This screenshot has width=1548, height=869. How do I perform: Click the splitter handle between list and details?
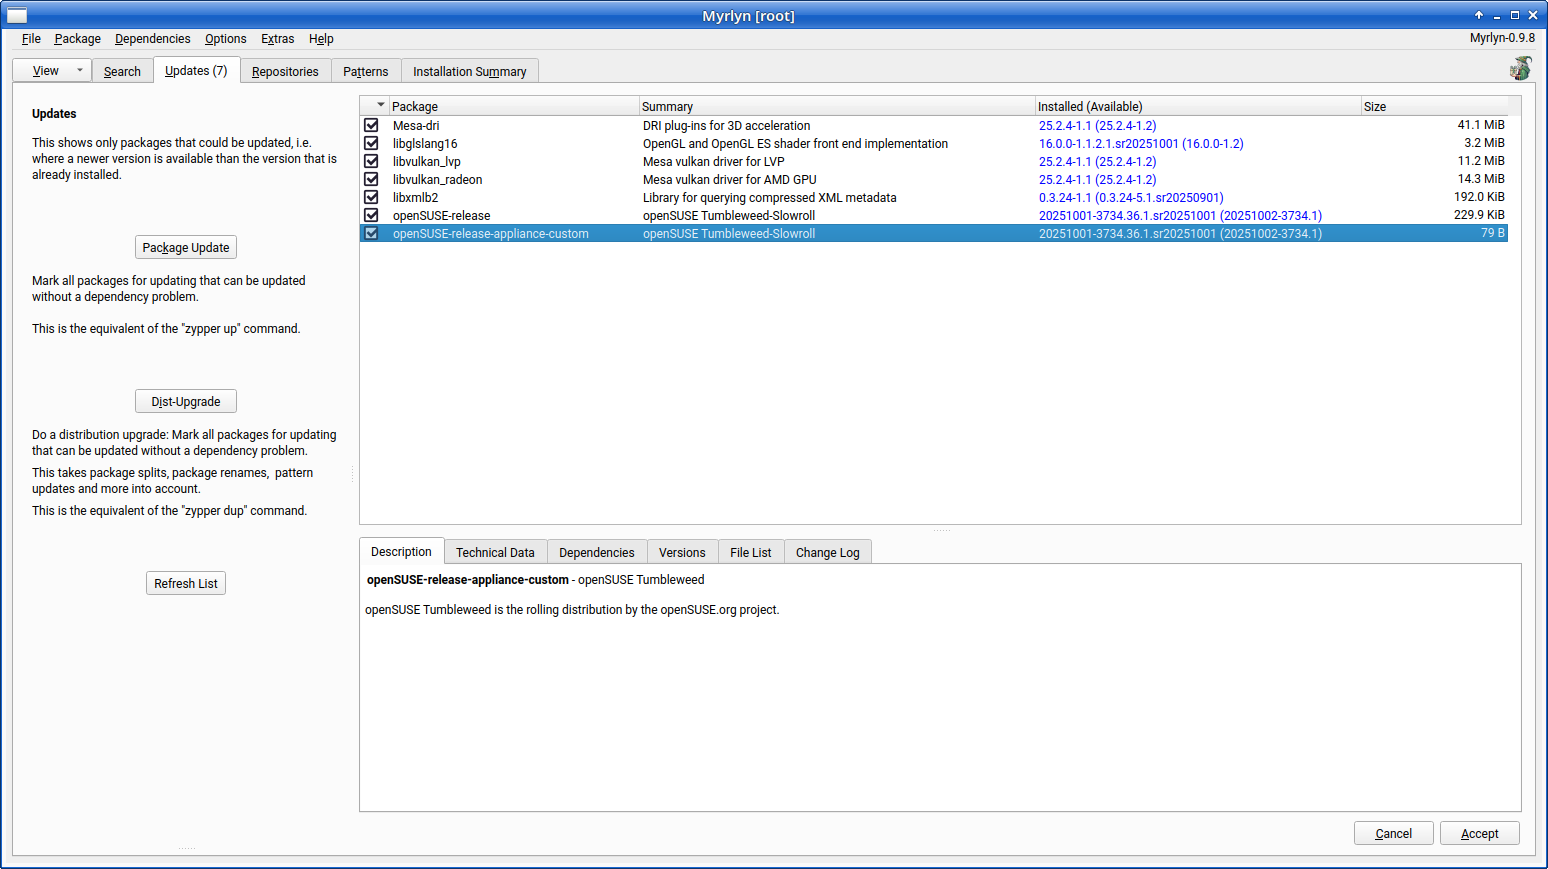click(941, 531)
